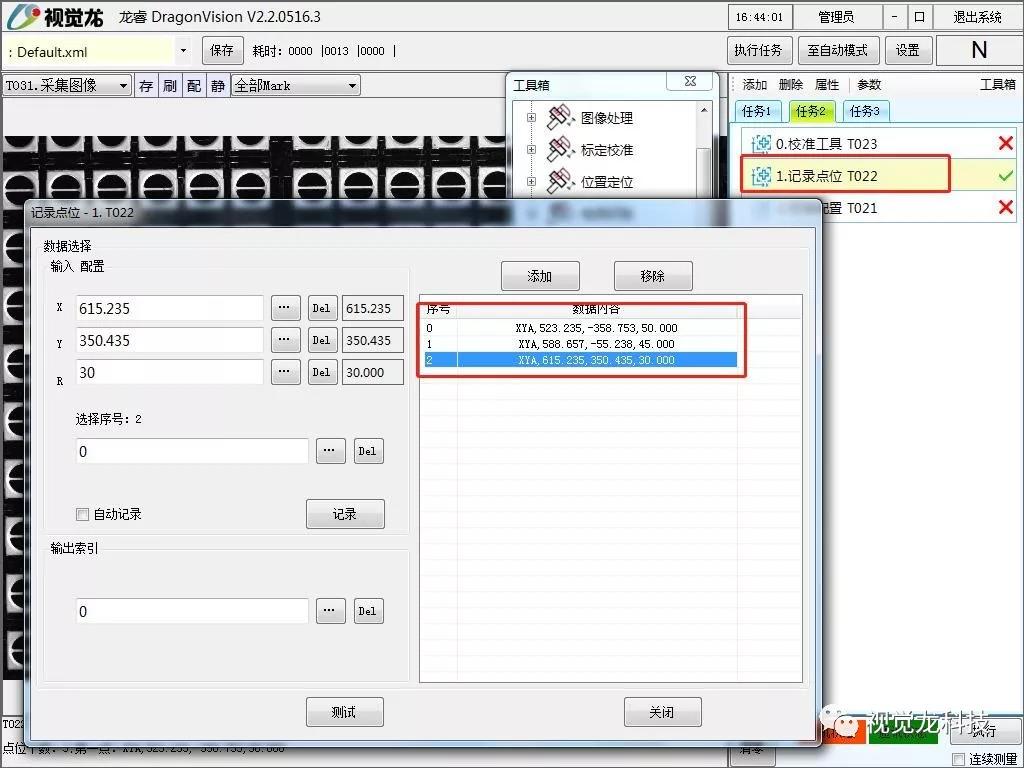Image resolution: width=1024 pixels, height=768 pixels.
Task: Click the 标定校准 toolbox tool icon
Action: click(x=561, y=150)
